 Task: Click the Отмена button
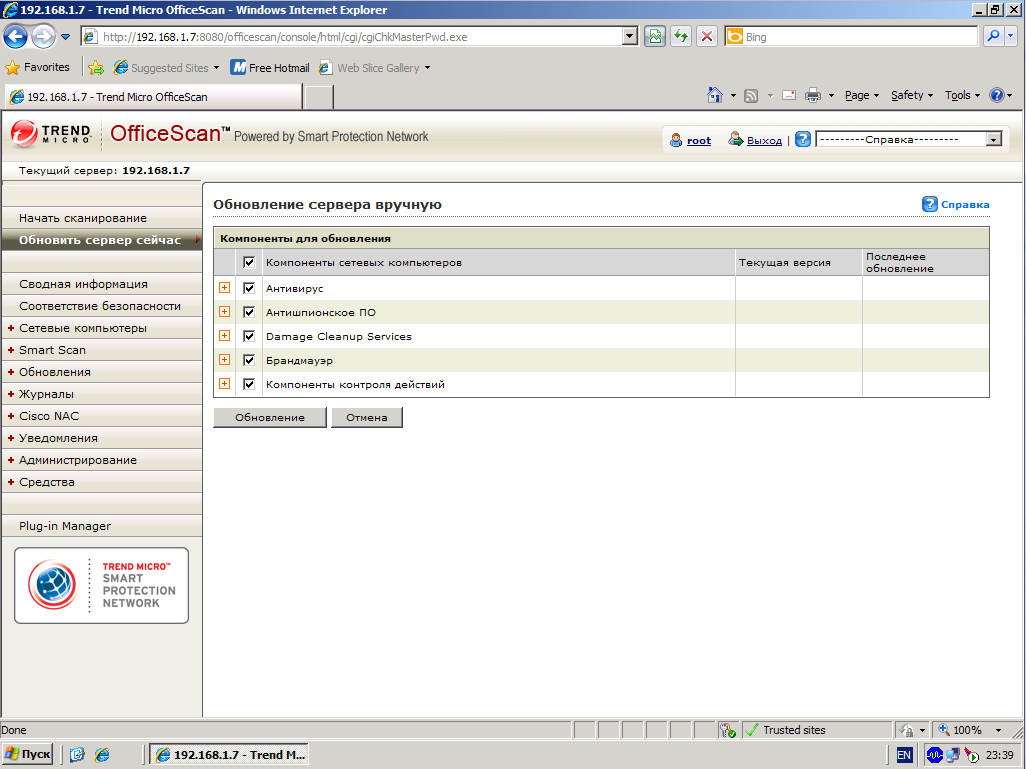click(366, 418)
